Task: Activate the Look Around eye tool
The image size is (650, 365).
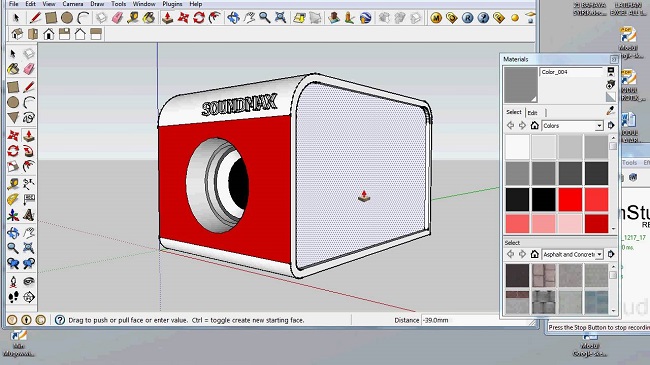Action: [x=29, y=282]
